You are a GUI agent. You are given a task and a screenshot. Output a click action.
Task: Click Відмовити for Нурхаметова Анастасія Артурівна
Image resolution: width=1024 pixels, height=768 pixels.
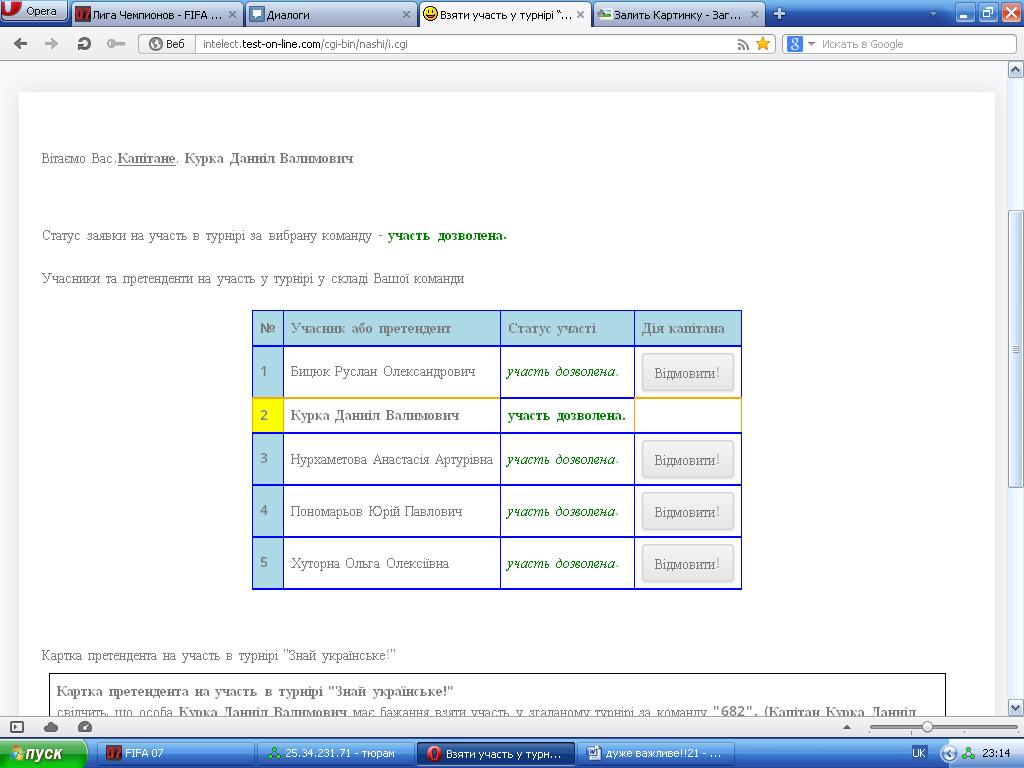pyautogui.click(x=687, y=460)
